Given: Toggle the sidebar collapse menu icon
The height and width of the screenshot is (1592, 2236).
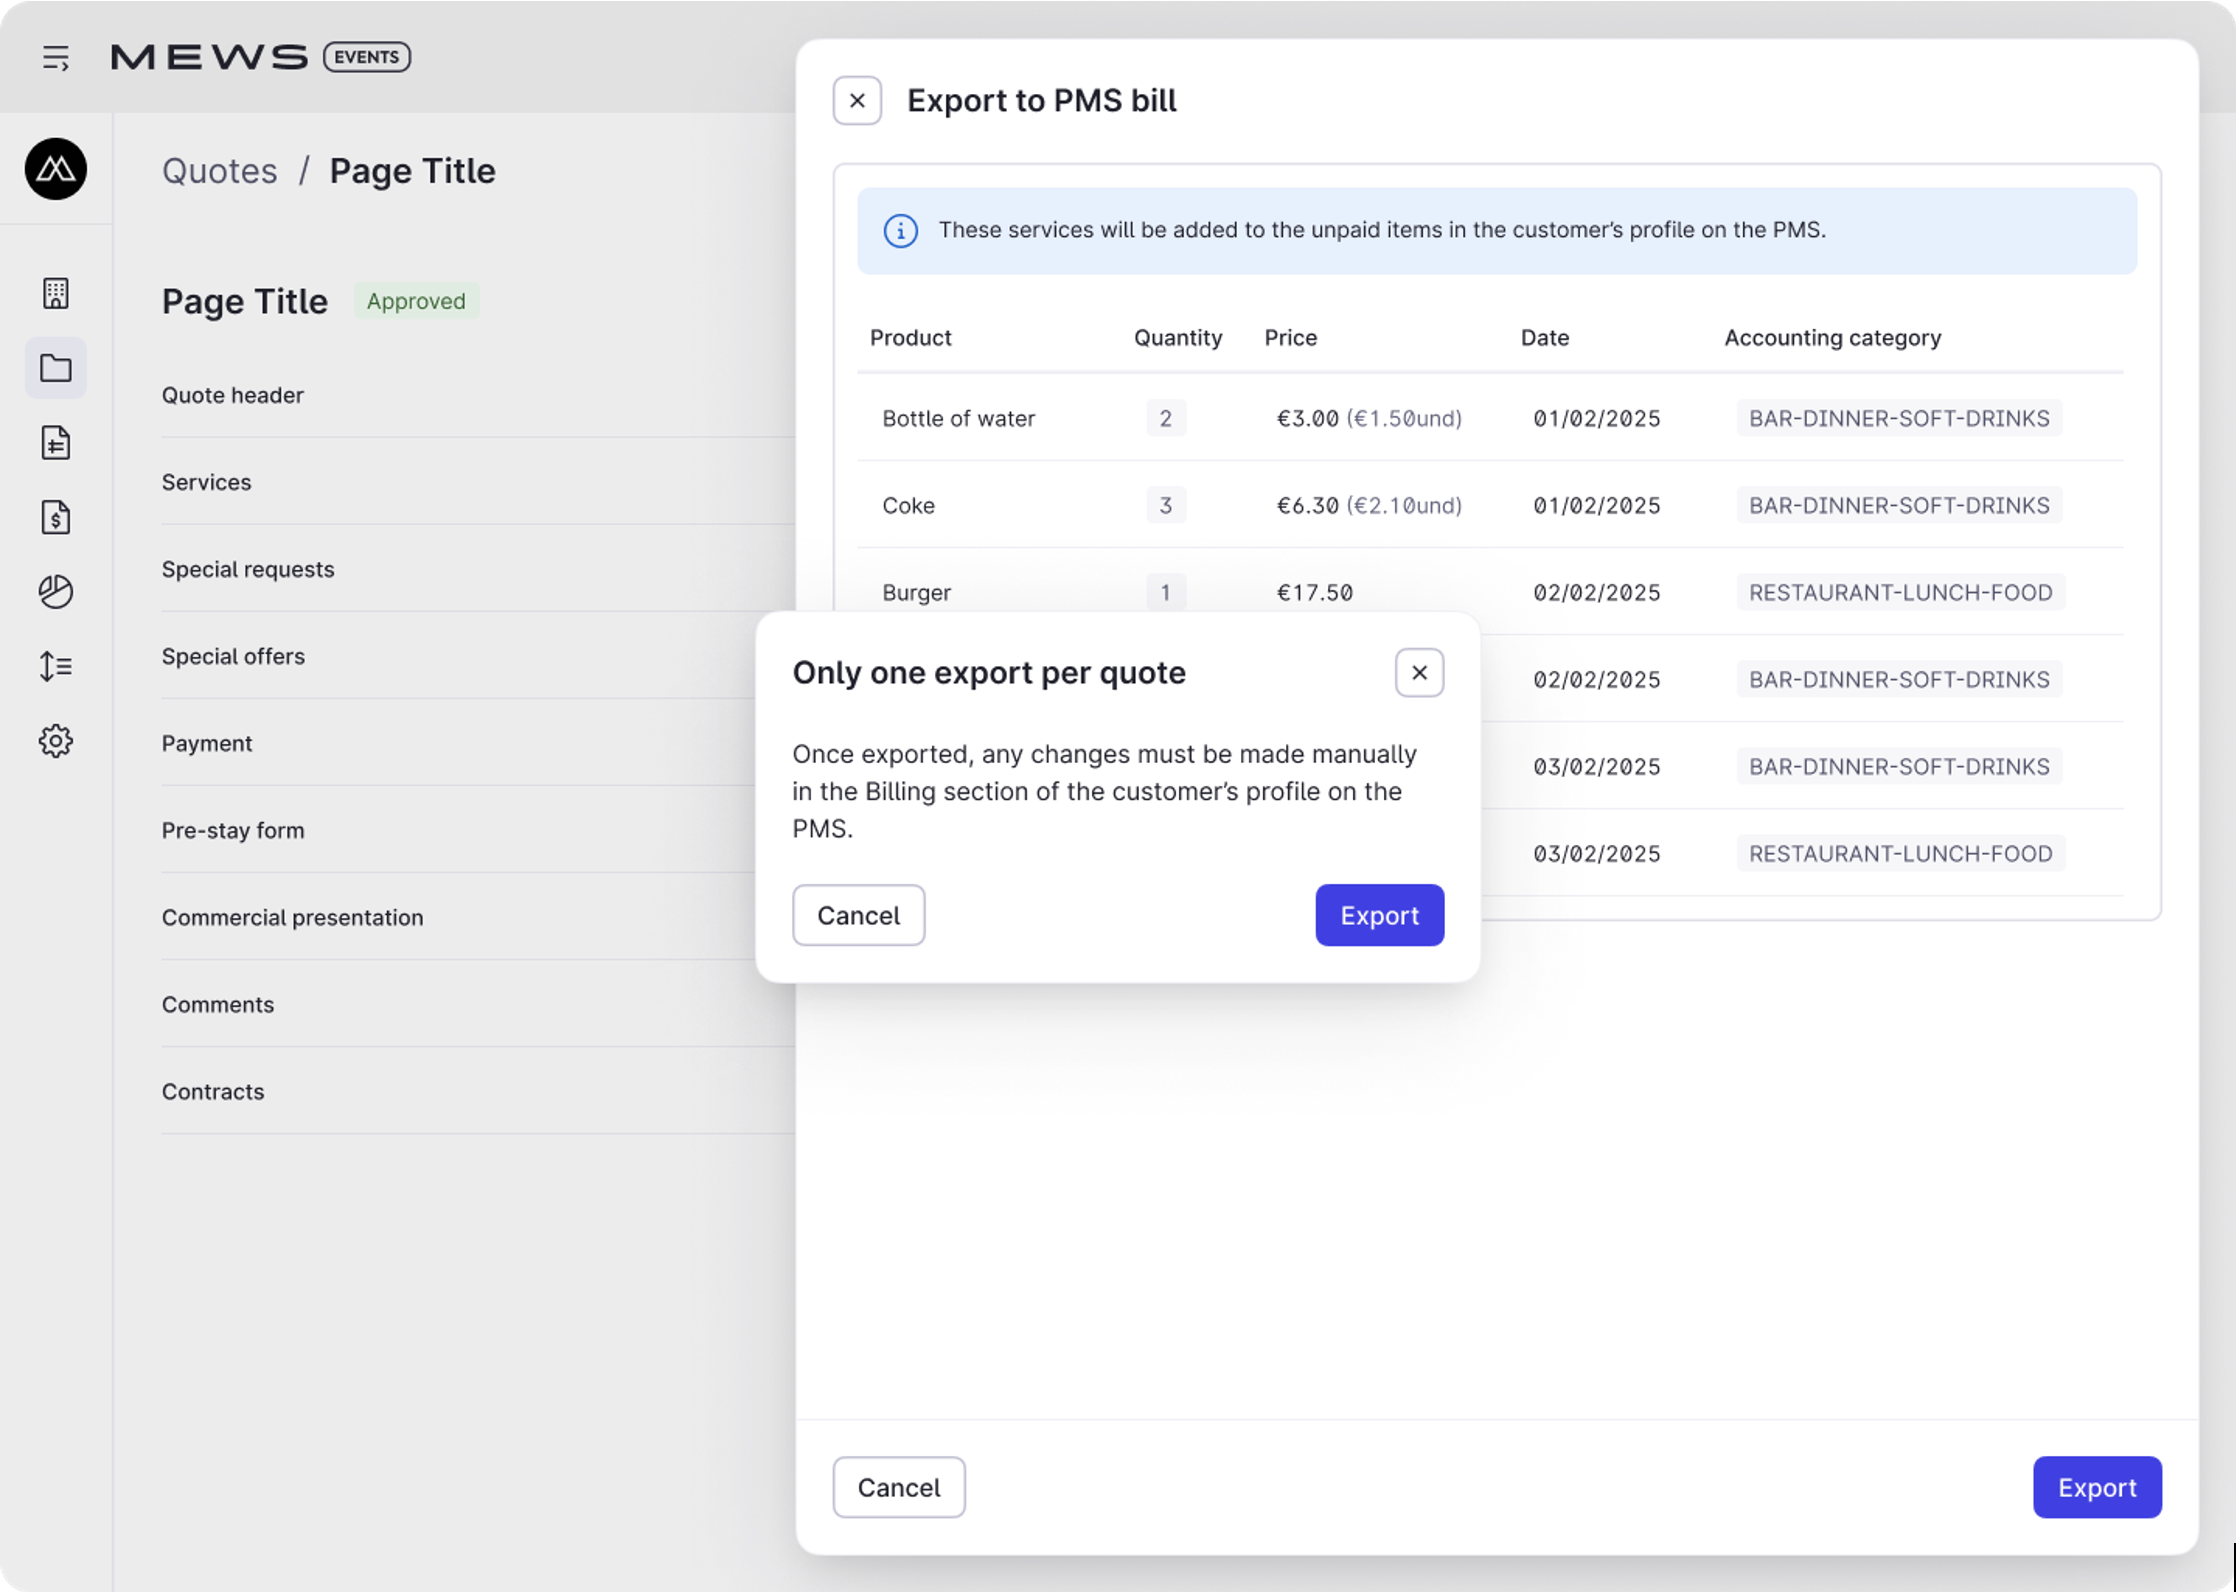Looking at the screenshot, I should tap(56, 58).
